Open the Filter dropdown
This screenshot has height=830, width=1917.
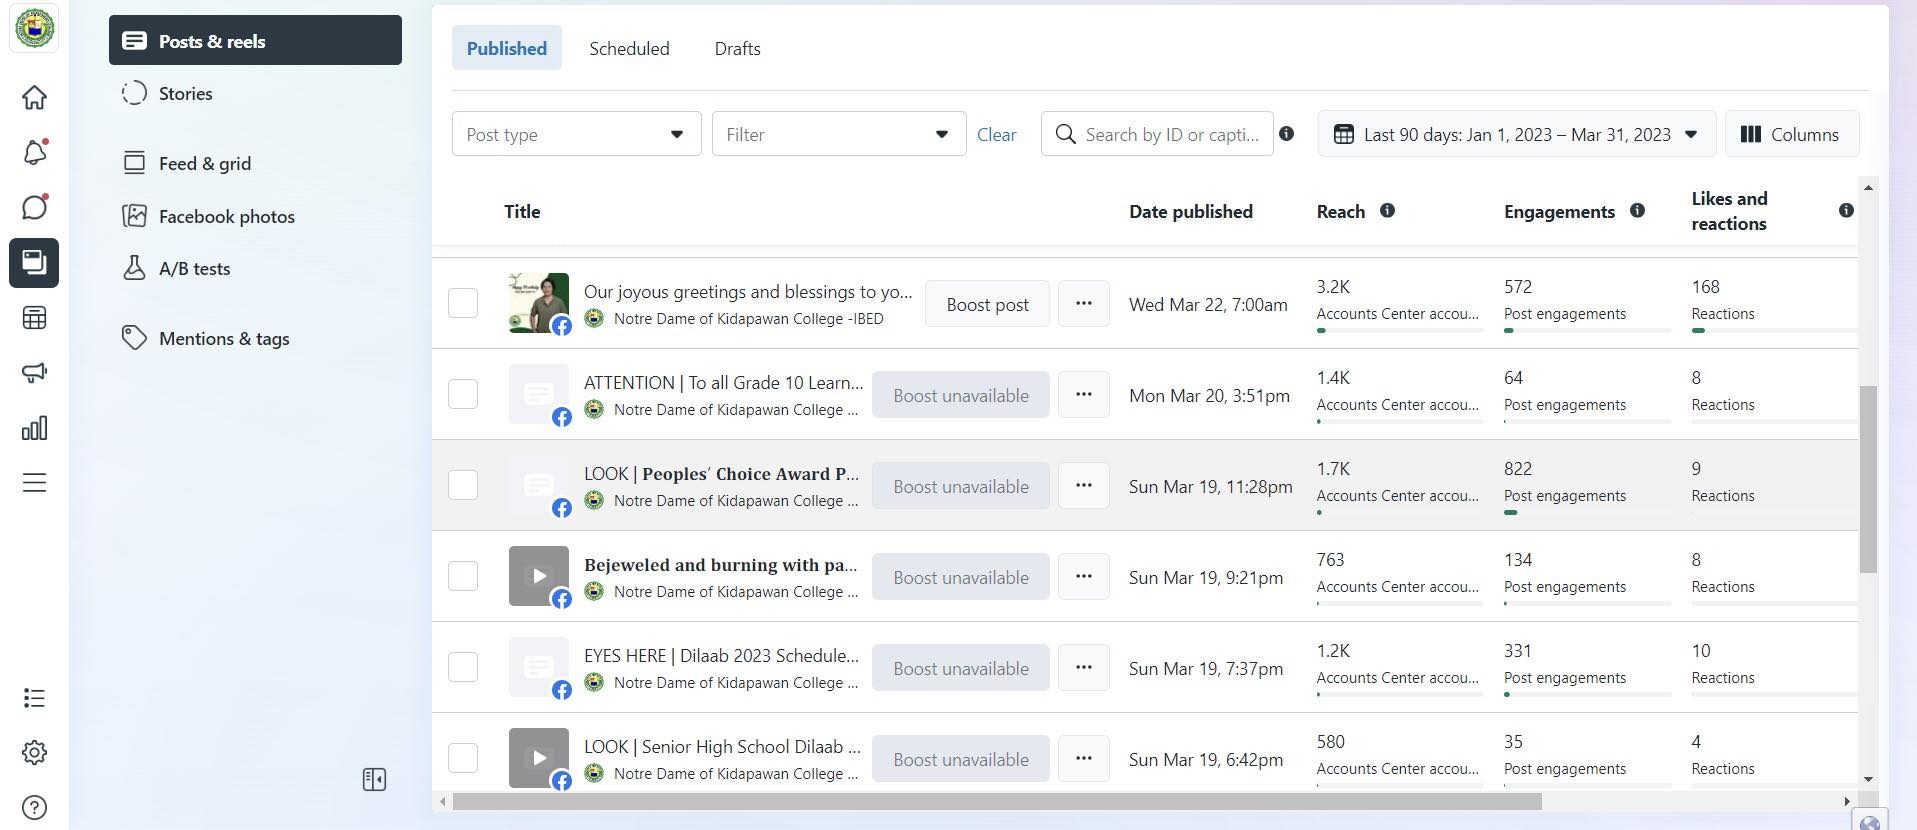(838, 134)
